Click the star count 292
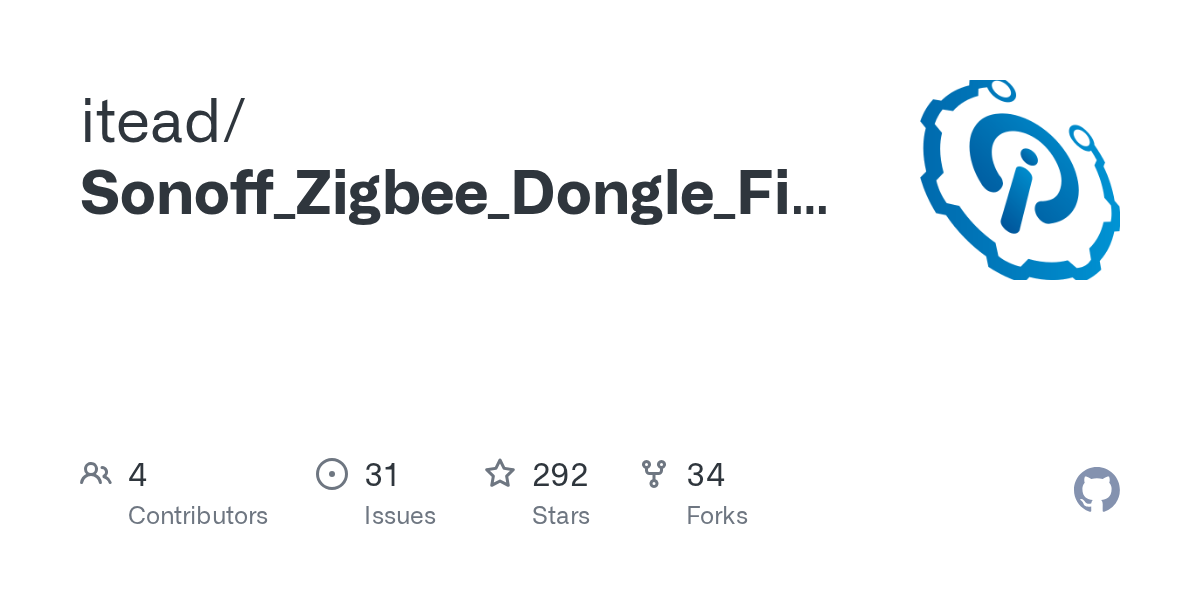 tap(560, 475)
